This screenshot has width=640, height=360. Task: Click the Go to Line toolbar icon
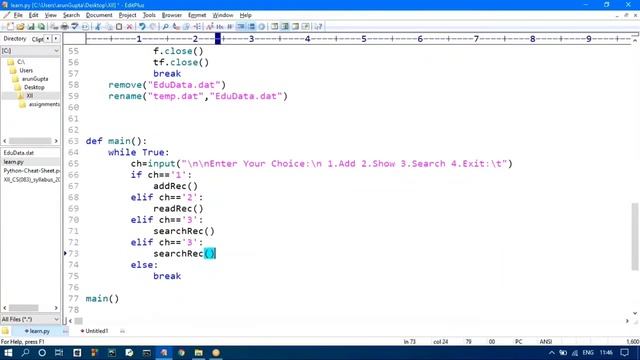197,27
